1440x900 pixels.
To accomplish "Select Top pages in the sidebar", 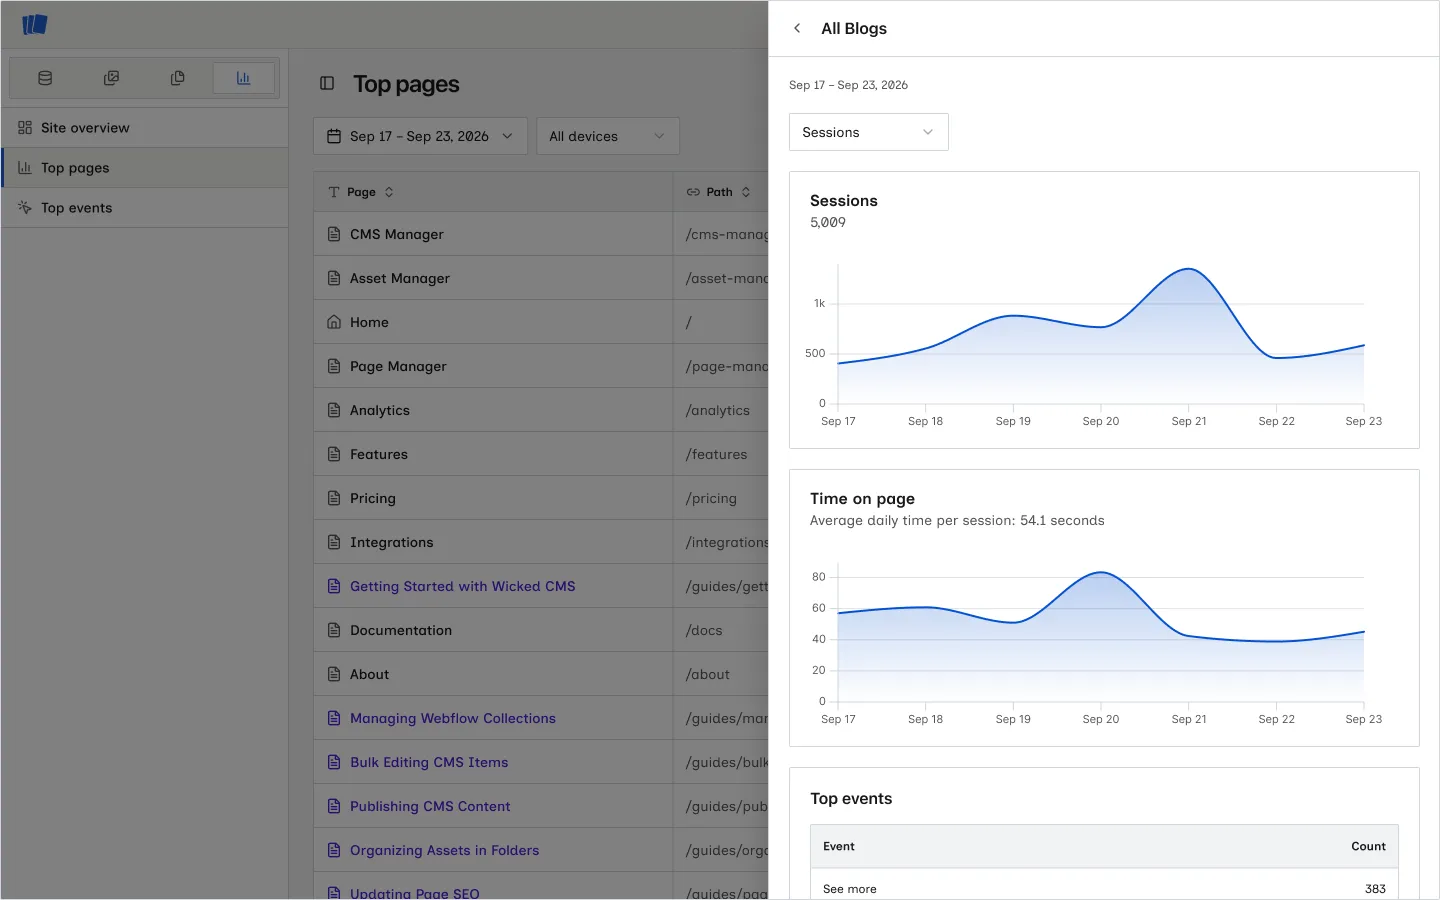I will [x=145, y=168].
